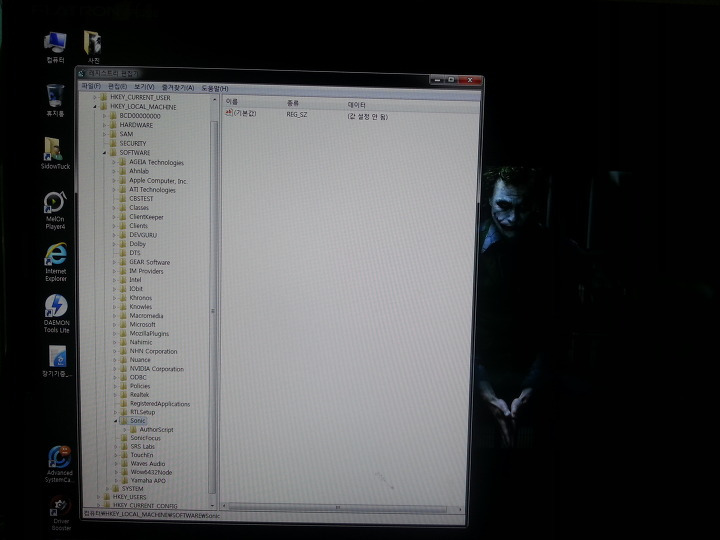Select the SonicFocus key

[146, 438]
